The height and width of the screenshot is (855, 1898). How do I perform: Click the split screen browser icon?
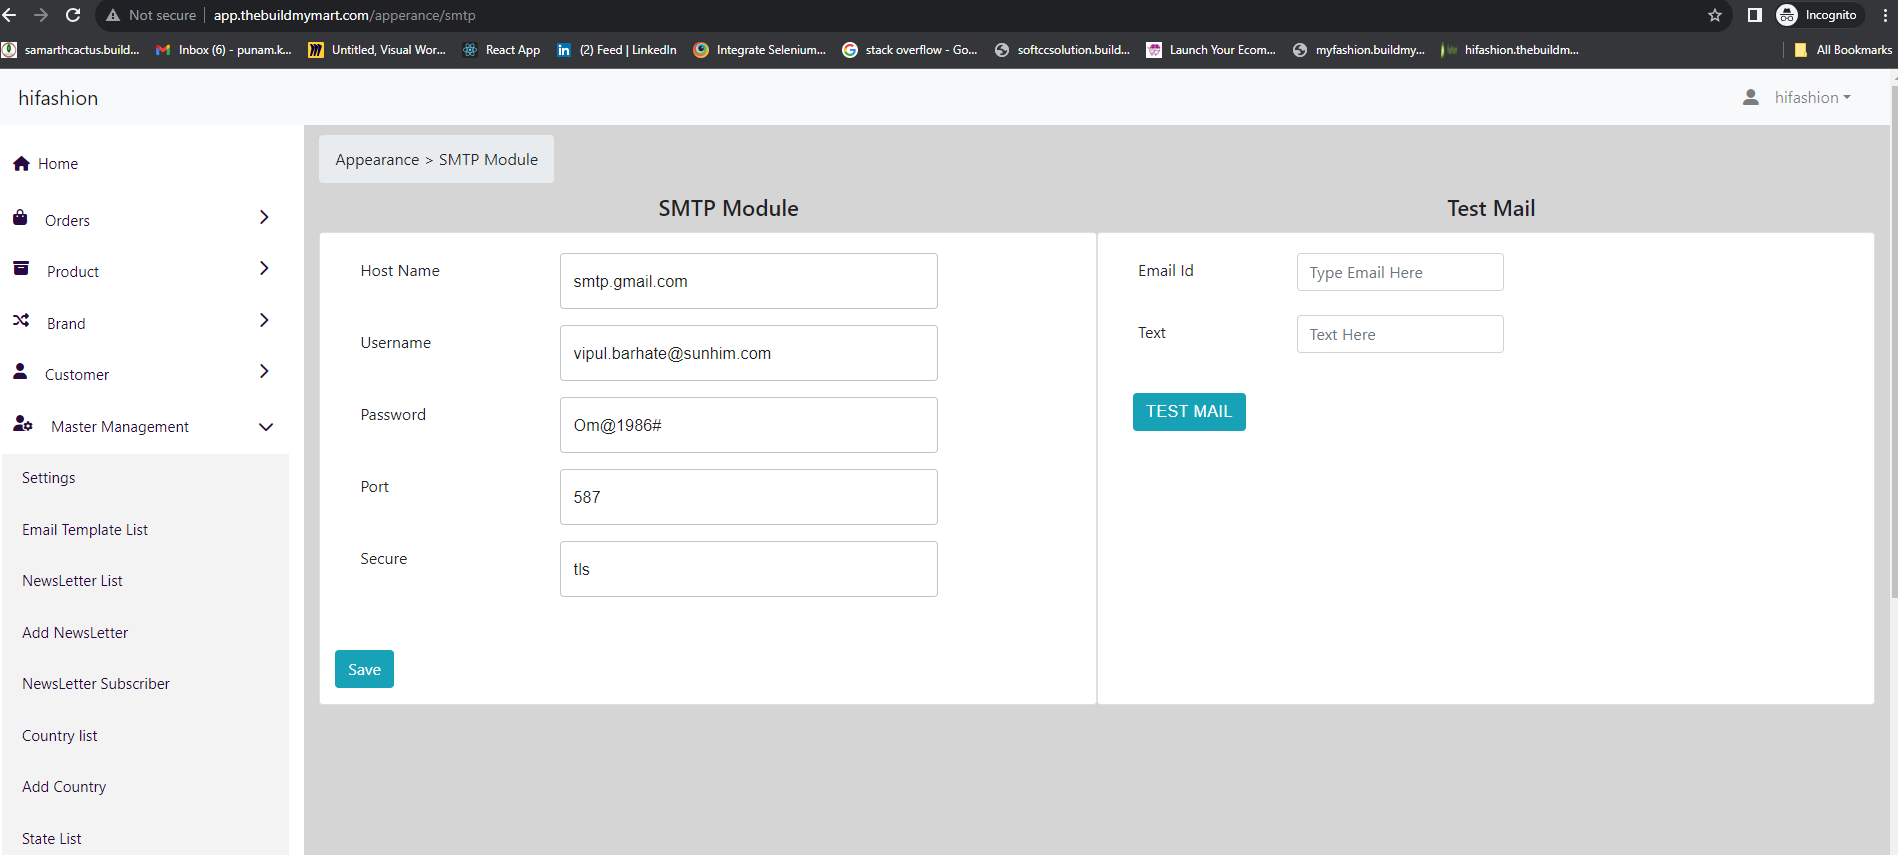tap(1754, 15)
